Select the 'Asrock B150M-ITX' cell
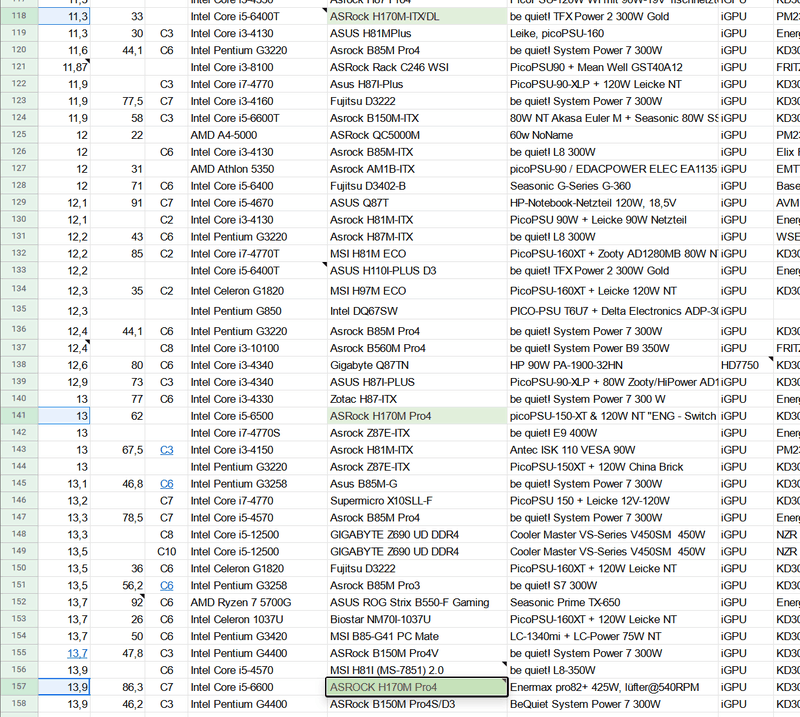Screen dimensions: 800x717 point(417,118)
